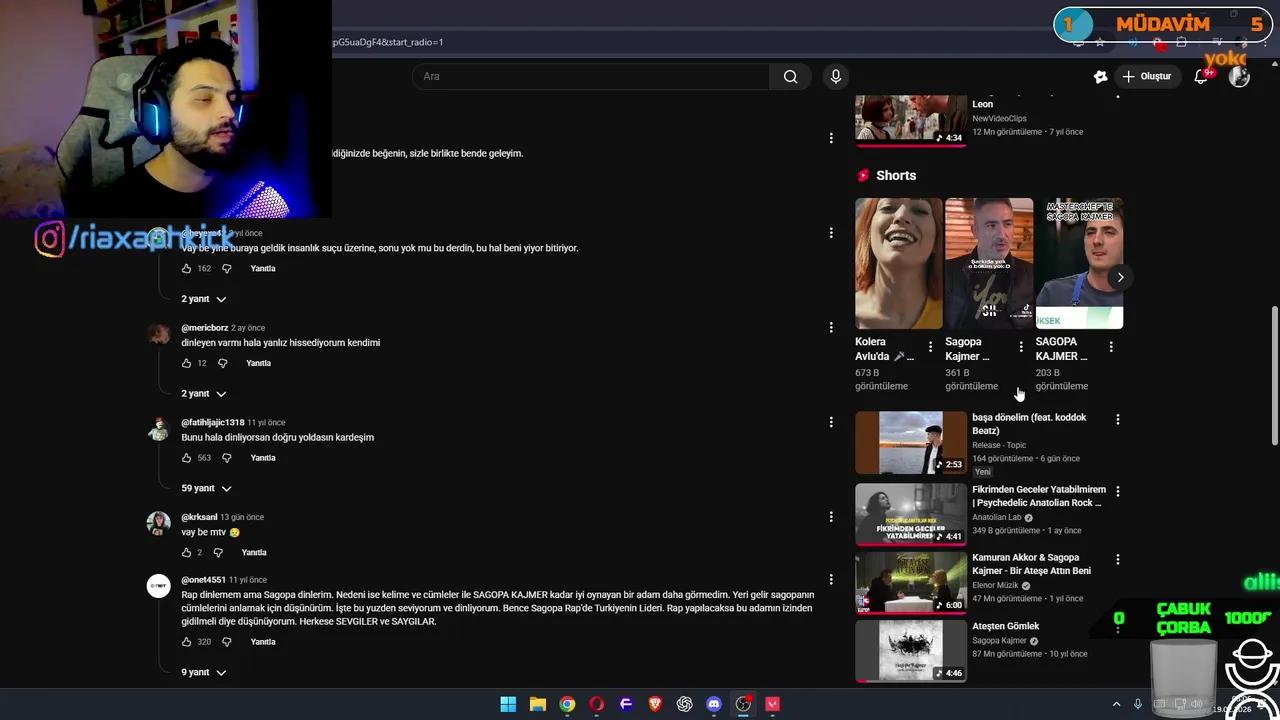Open the @onet4551 profile avatar

(x=158, y=586)
